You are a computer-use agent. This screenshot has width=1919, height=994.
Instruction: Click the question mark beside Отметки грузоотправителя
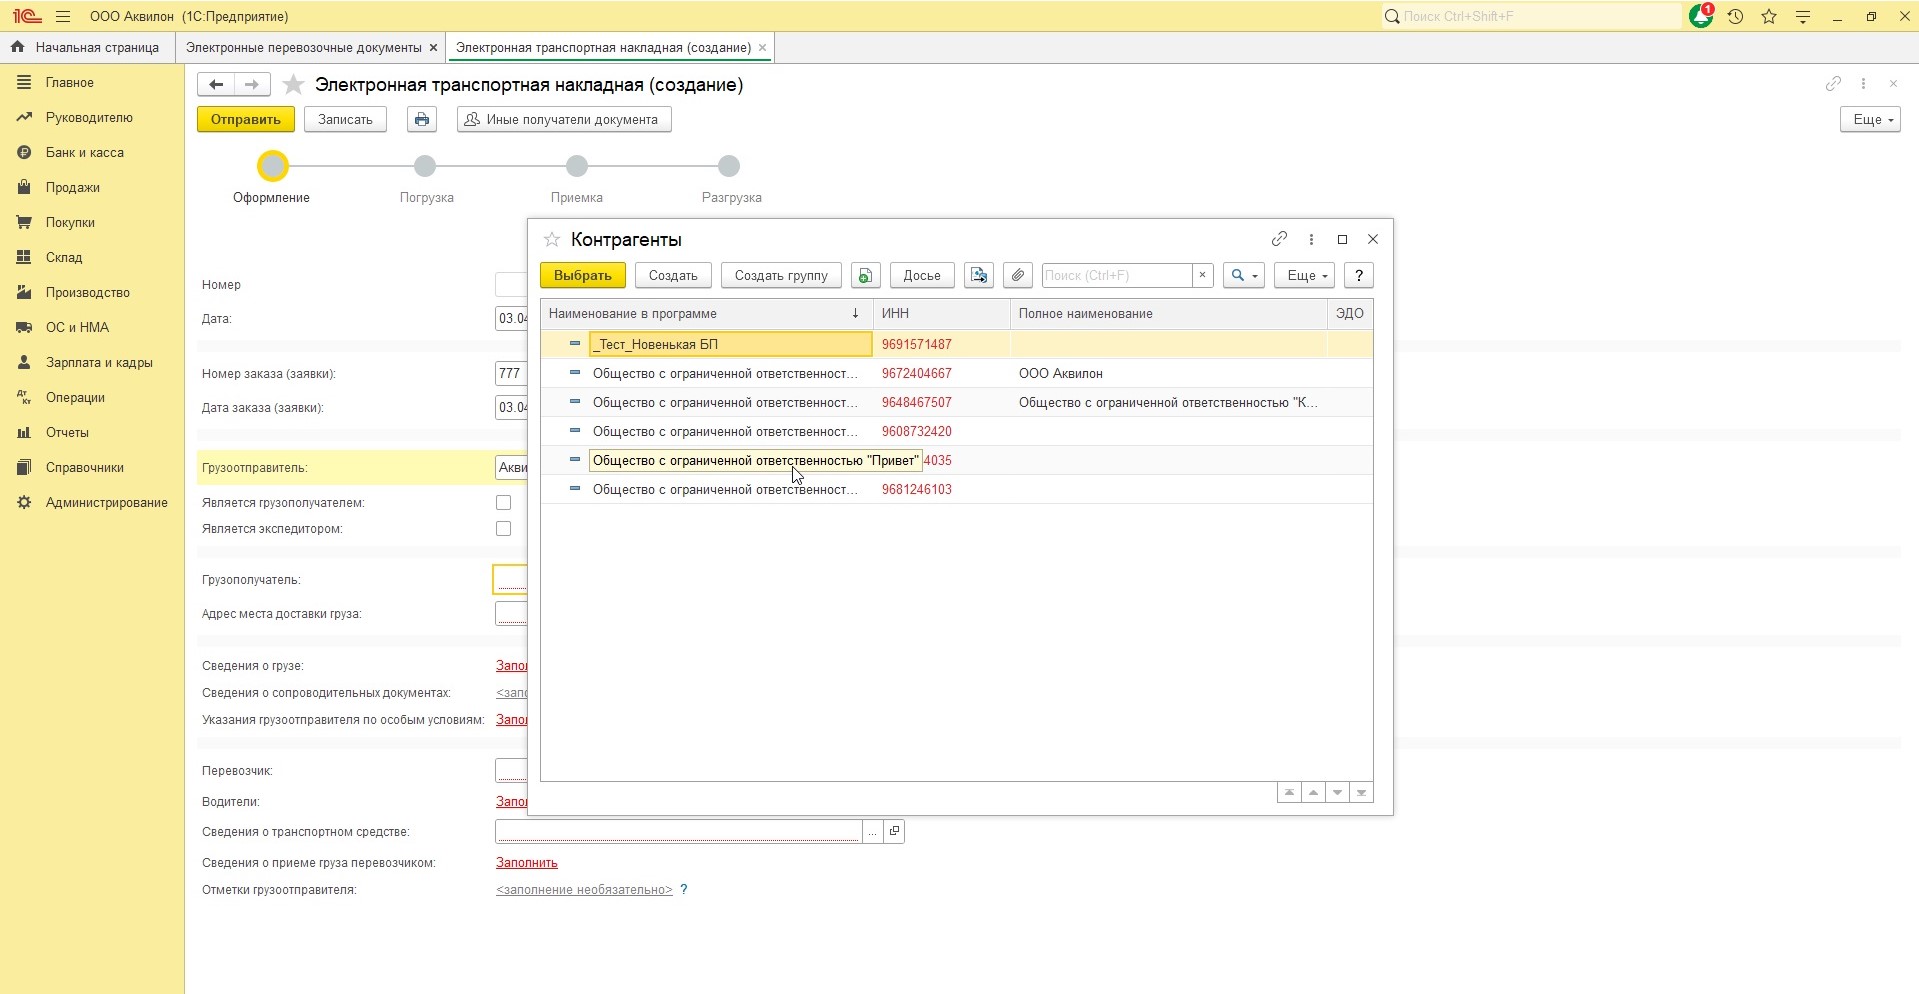pos(684,889)
